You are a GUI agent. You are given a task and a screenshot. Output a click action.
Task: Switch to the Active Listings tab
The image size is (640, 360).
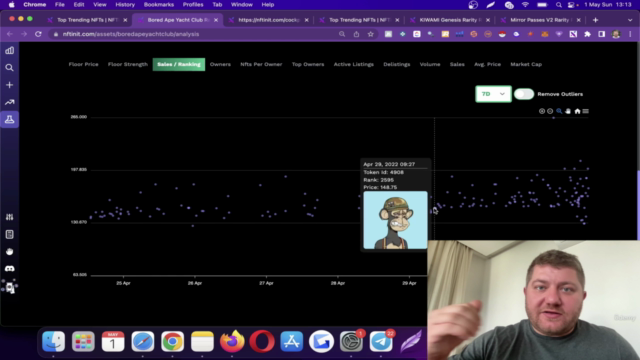pos(353,64)
